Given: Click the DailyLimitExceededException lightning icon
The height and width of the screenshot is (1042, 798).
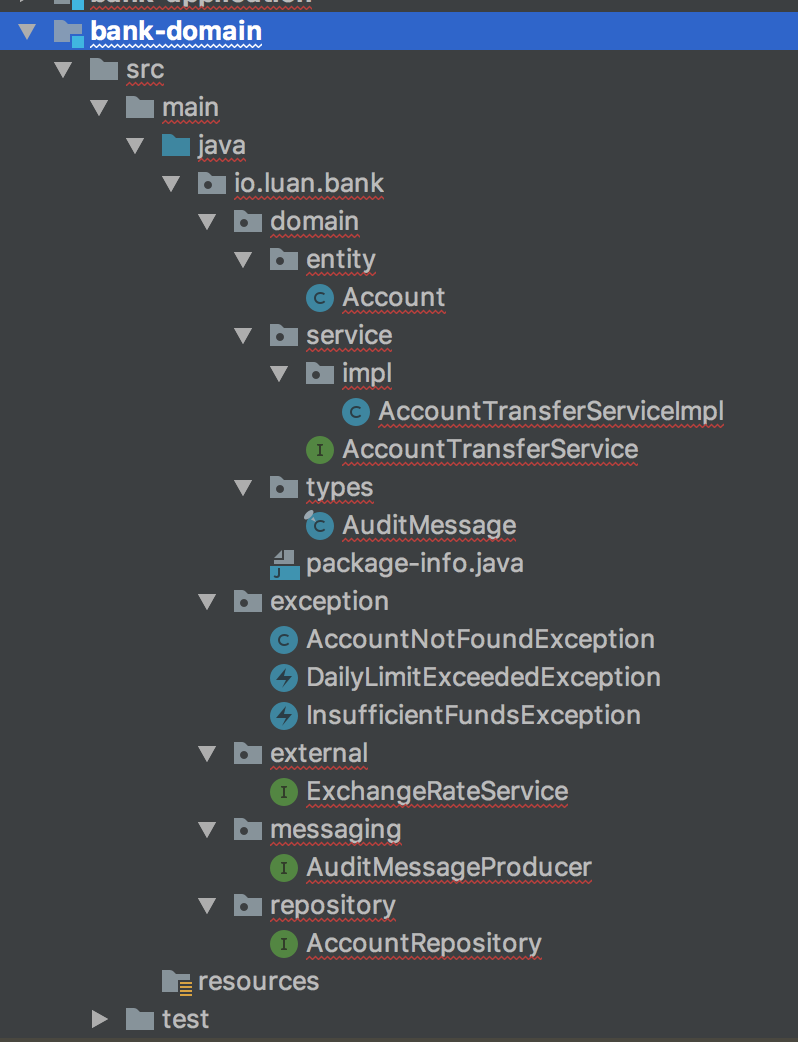Looking at the screenshot, I should 284,678.
